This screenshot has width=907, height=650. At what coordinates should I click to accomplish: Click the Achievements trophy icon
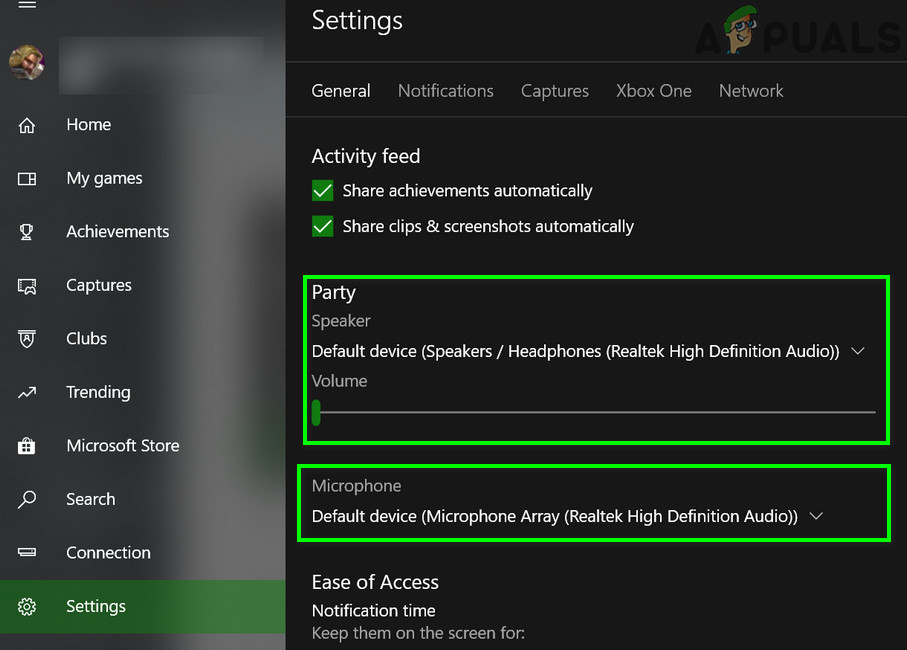[27, 232]
